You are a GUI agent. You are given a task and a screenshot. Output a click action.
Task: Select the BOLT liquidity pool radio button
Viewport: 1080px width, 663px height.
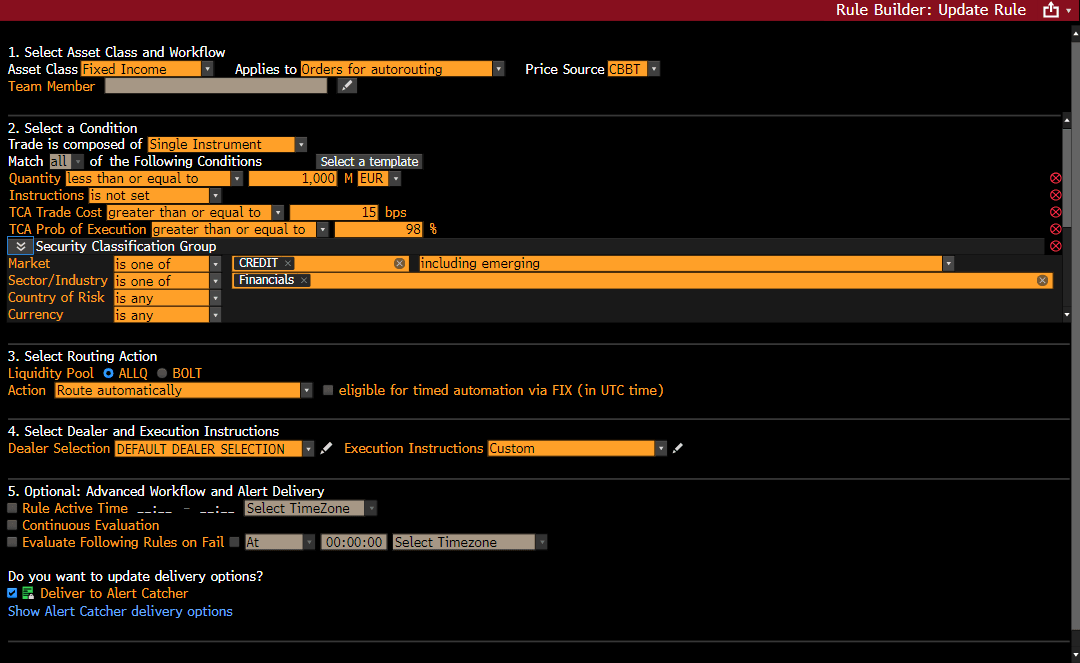click(x=164, y=374)
